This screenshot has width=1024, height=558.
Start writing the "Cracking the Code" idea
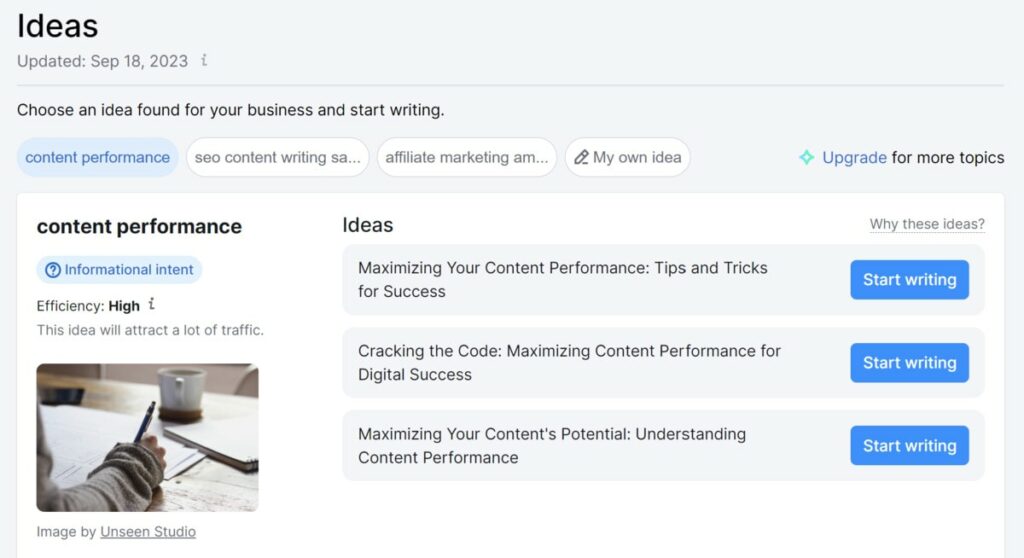(909, 363)
